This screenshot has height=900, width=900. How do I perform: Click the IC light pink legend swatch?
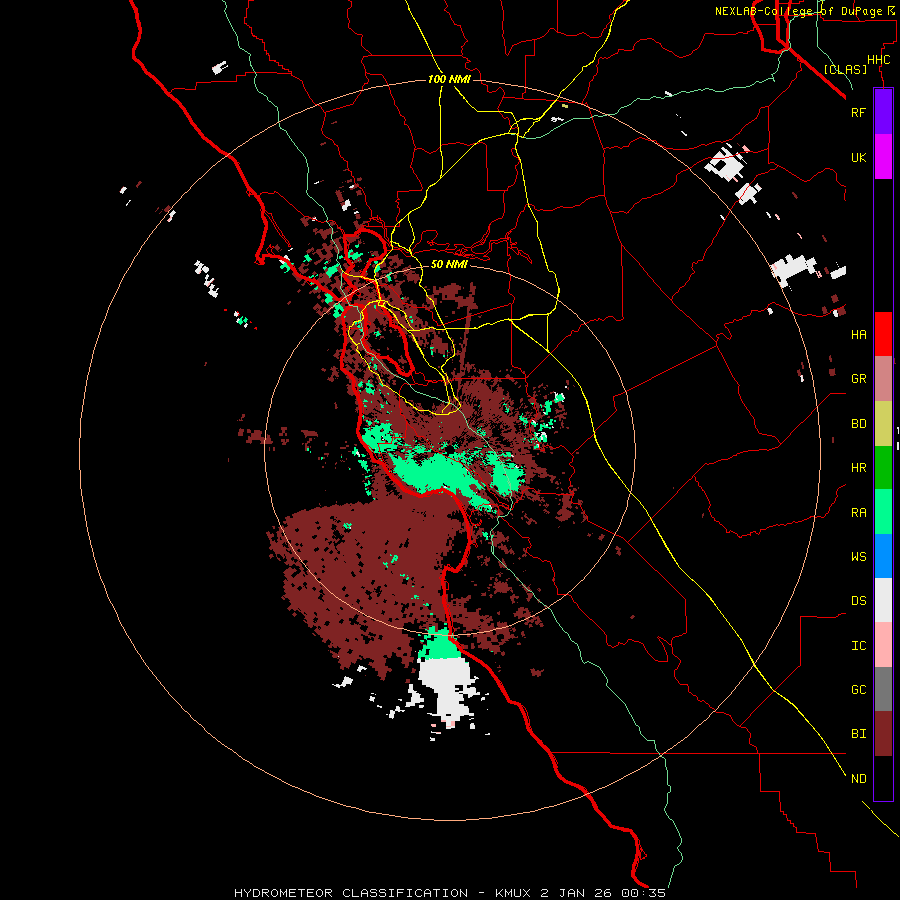(x=883, y=645)
